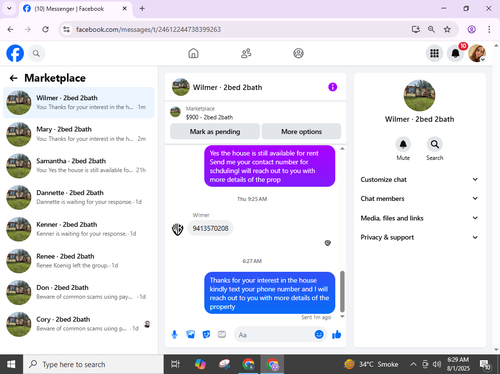This screenshot has height=374, width=500.
Task: Open Notifications bell with badge 10
Action: (x=455, y=53)
